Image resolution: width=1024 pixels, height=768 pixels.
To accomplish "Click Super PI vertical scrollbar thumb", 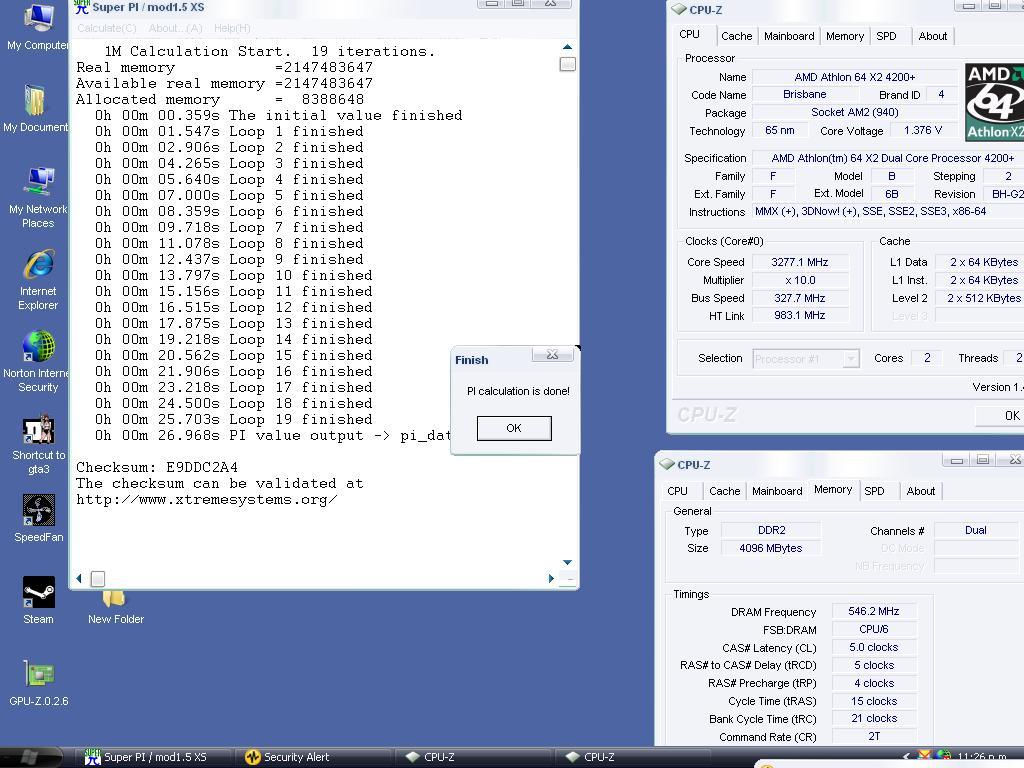I will pos(568,64).
